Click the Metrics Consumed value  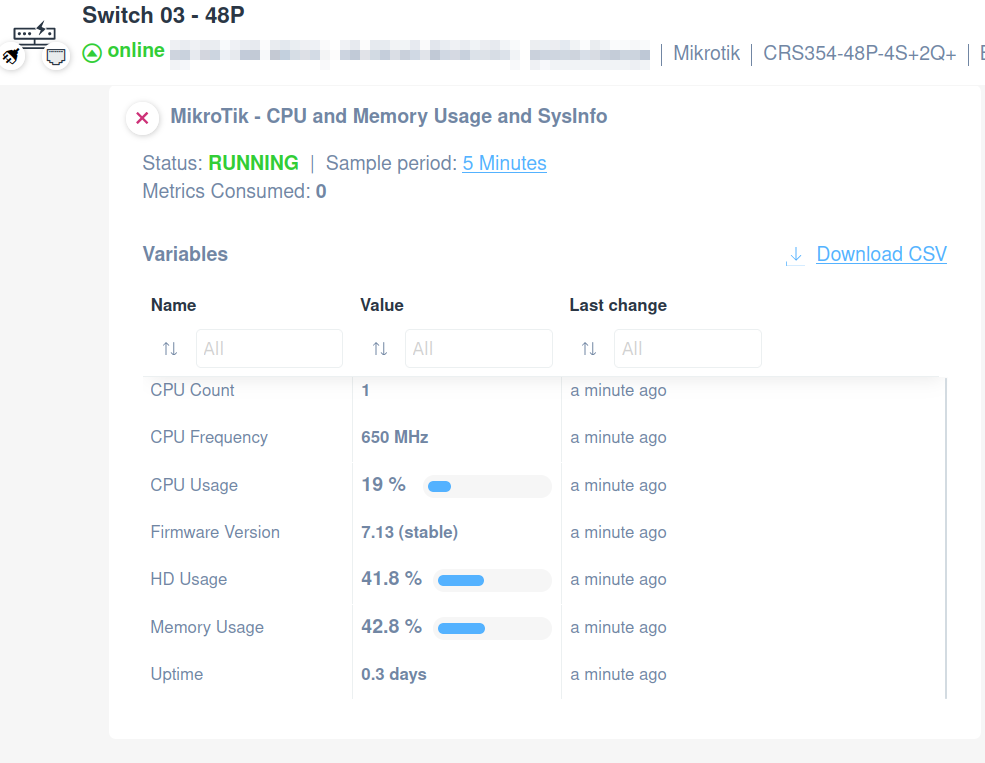[x=321, y=192]
